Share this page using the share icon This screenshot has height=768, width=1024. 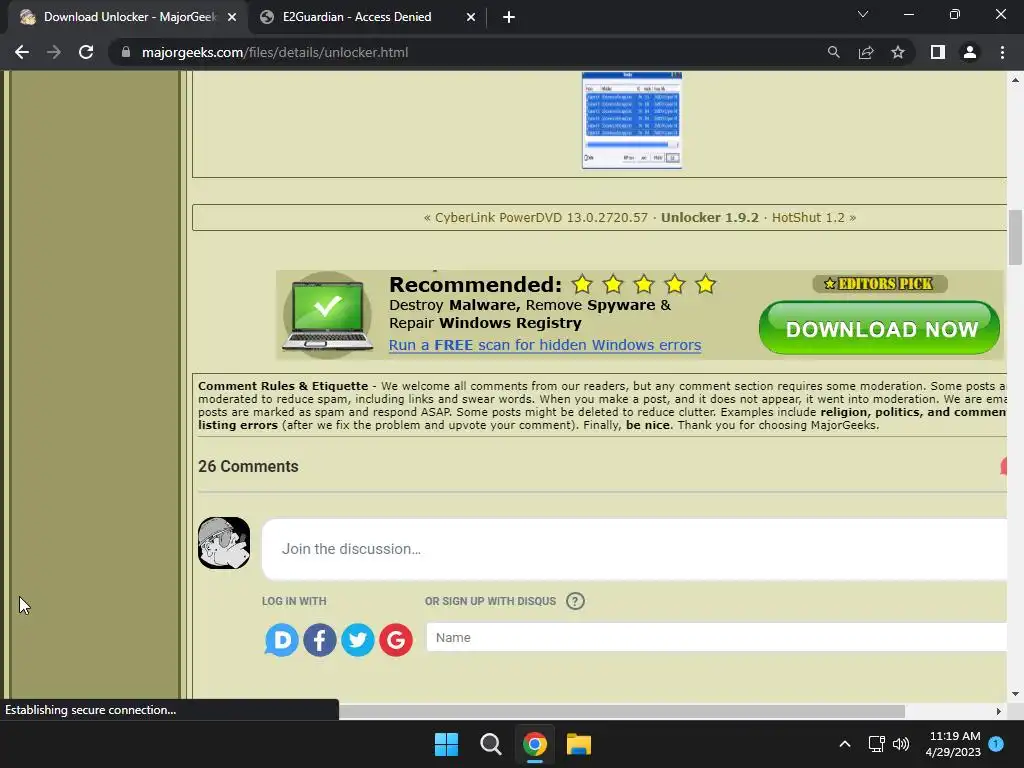(866, 52)
